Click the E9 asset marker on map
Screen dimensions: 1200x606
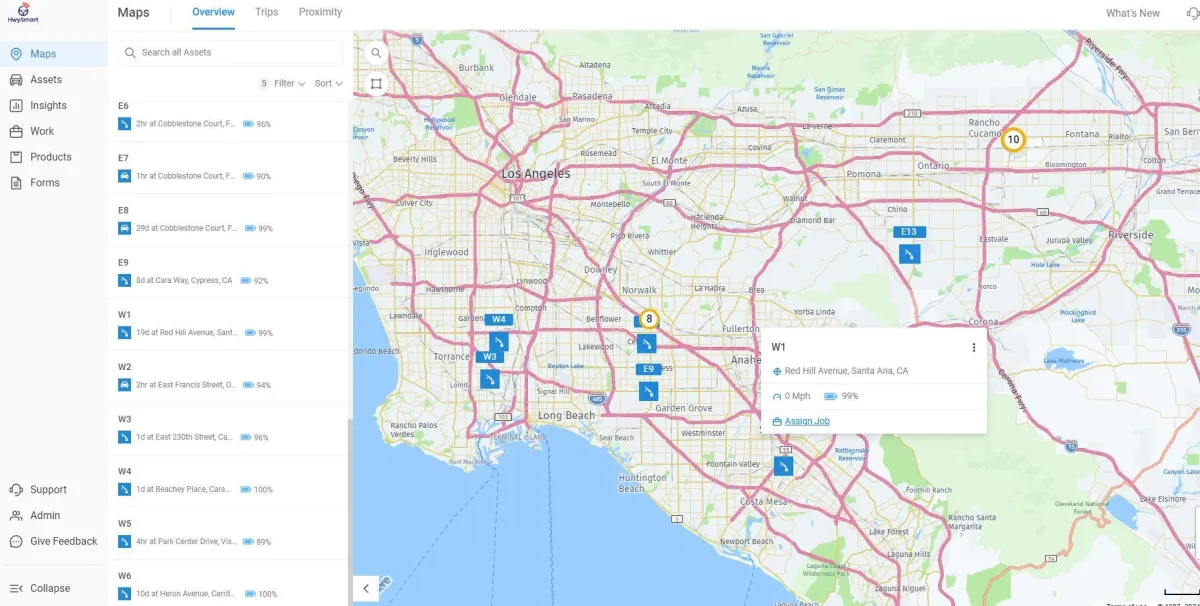click(649, 390)
